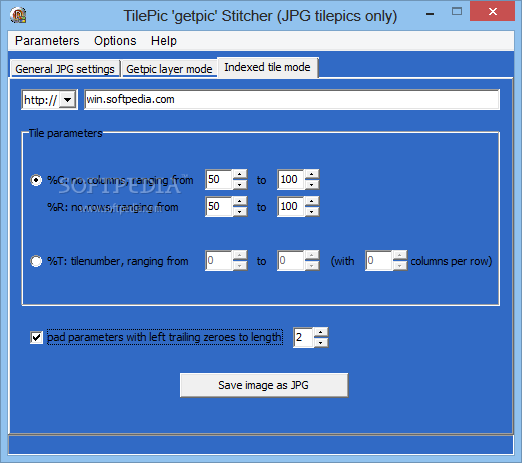Image resolution: width=522 pixels, height=463 pixels.
Task: Decrease the columns 'to' value with down arrow
Action: (312, 184)
